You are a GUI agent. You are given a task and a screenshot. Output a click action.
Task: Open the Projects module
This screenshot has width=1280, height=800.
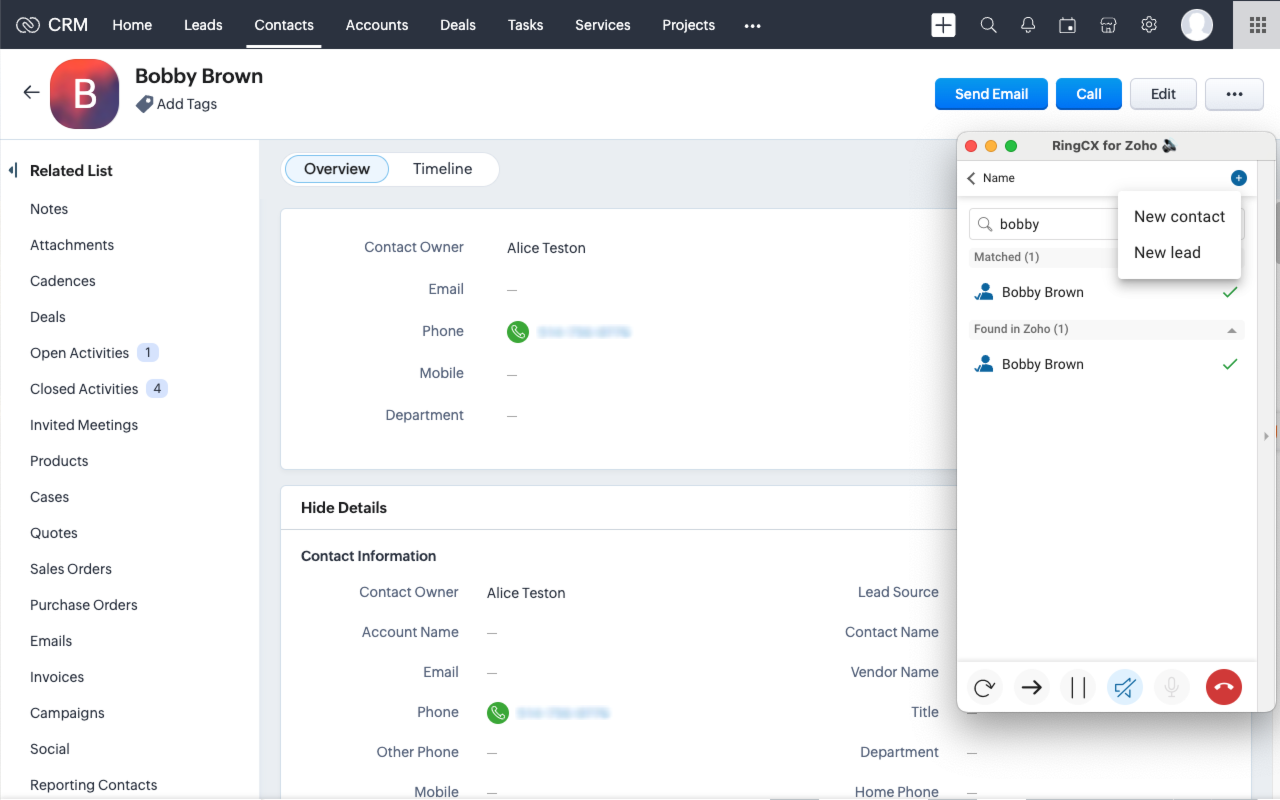tap(689, 25)
